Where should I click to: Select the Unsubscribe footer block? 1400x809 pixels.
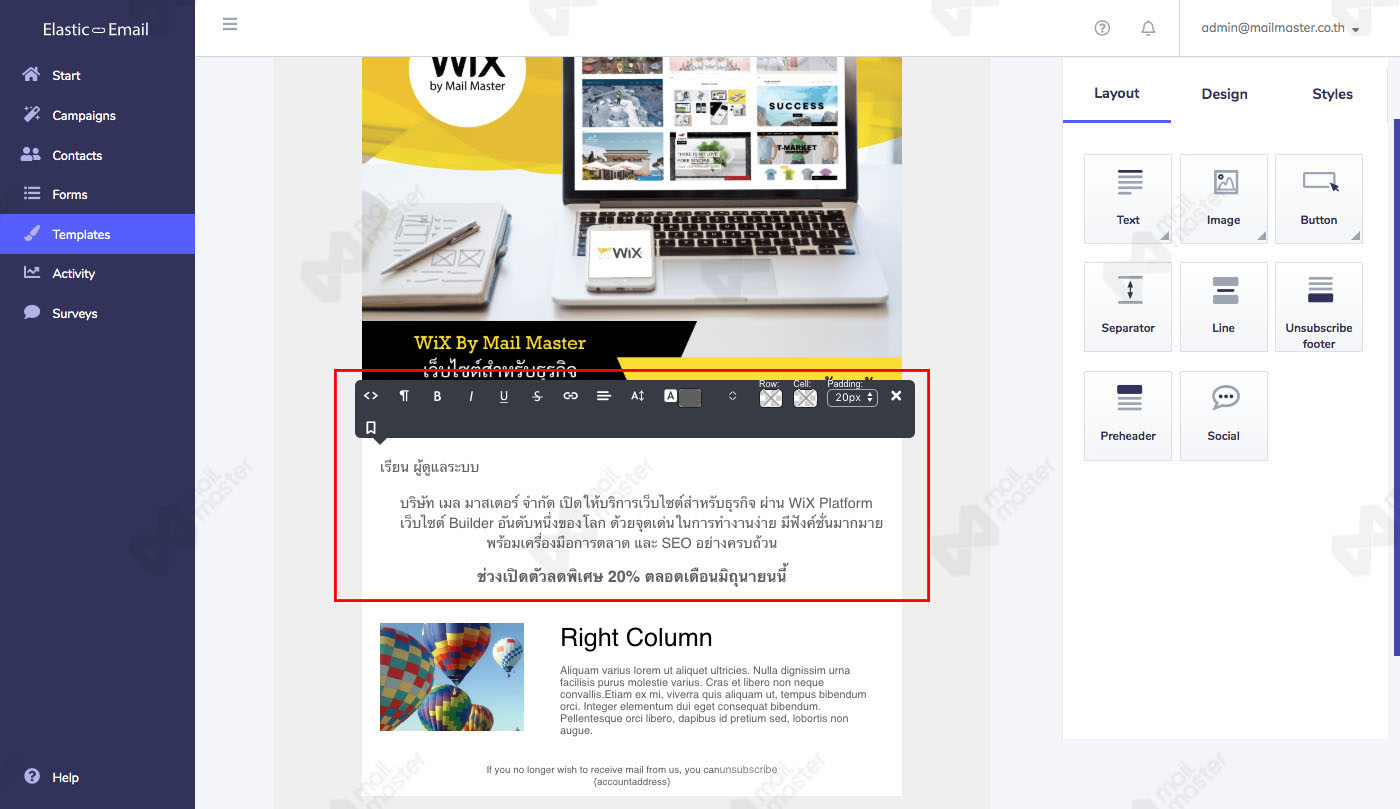click(x=1319, y=307)
